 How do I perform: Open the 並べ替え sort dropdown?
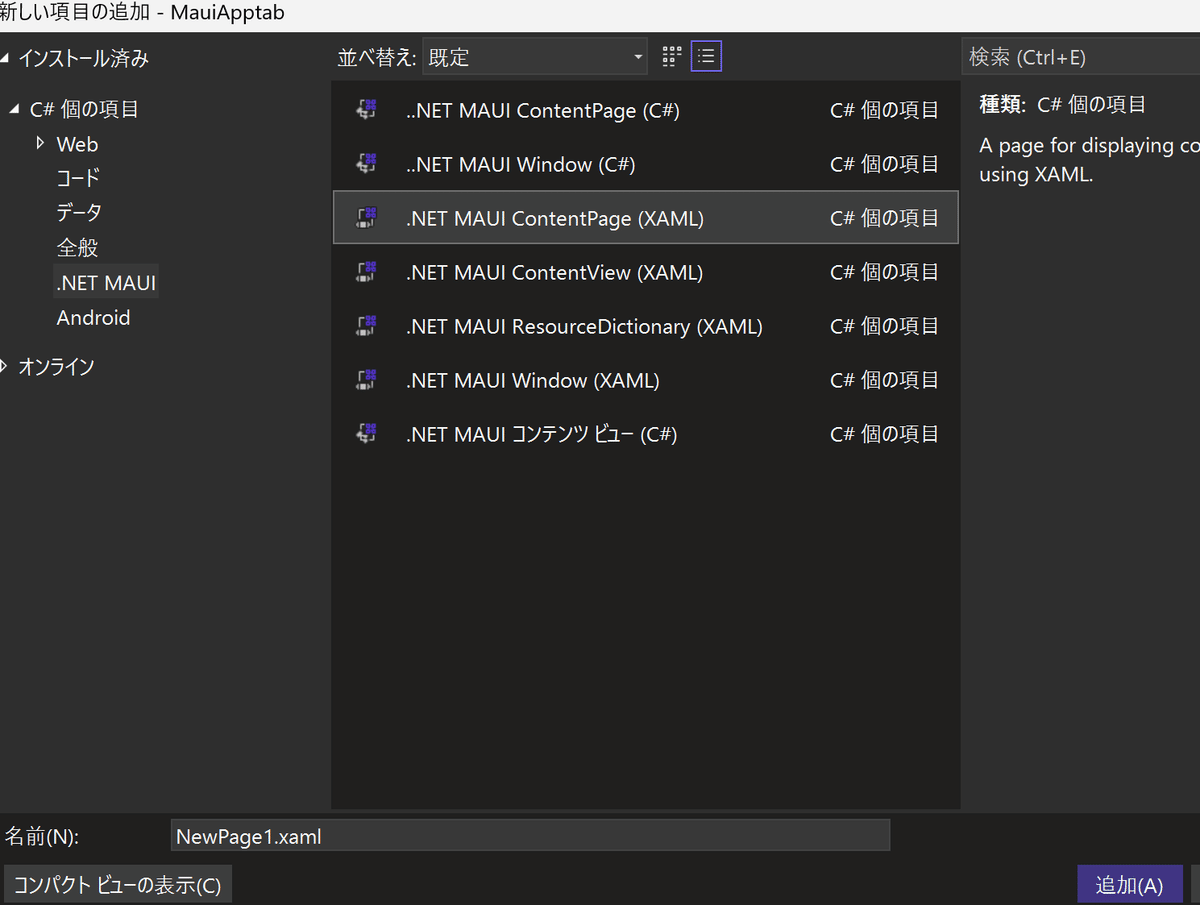(x=535, y=57)
